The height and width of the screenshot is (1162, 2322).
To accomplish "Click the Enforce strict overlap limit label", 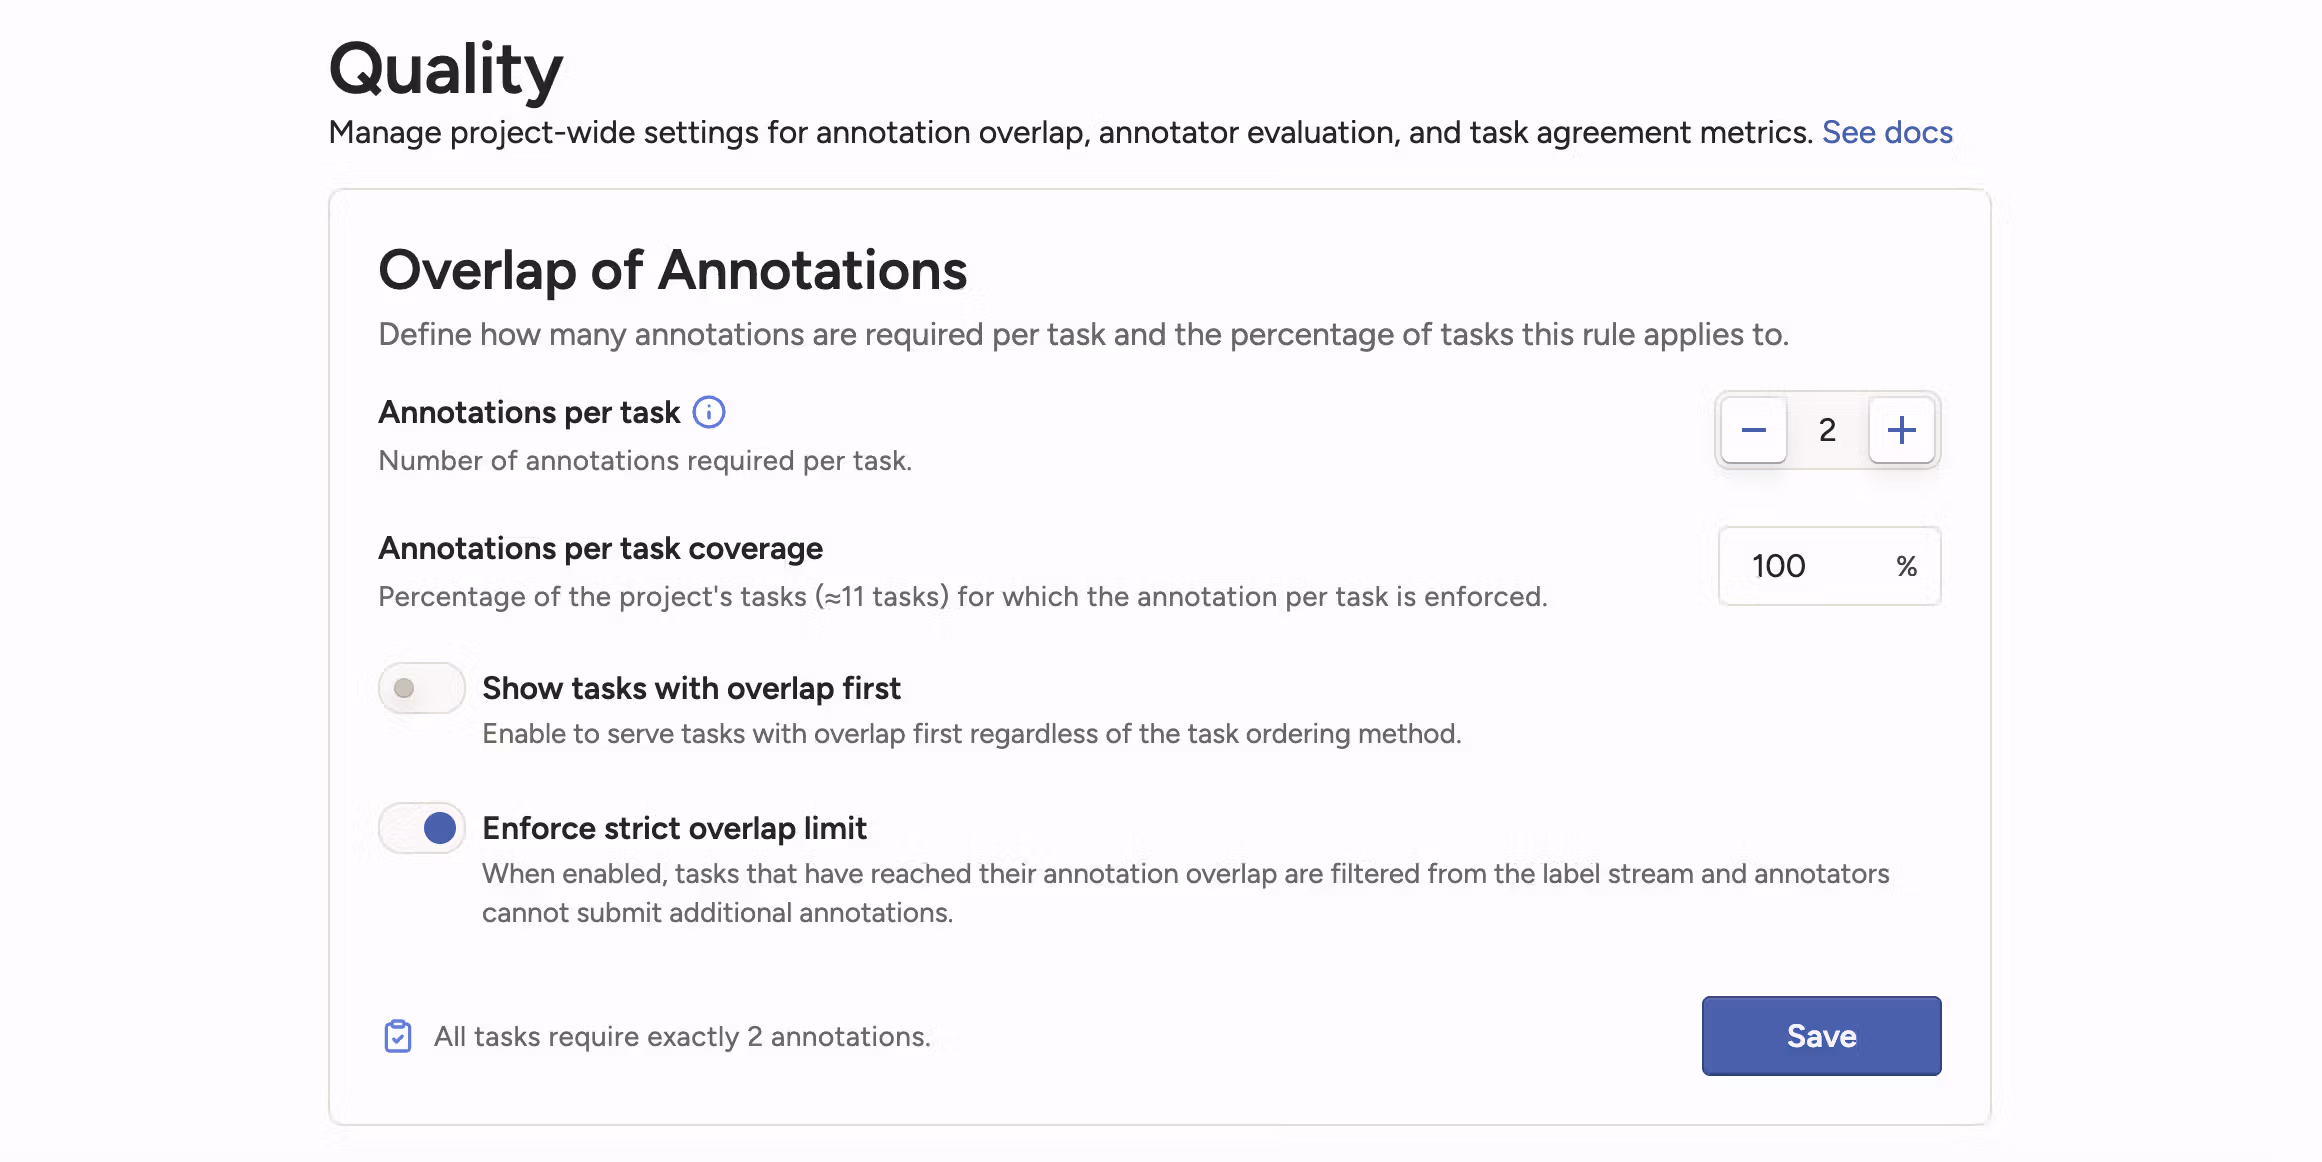I will 674,828.
